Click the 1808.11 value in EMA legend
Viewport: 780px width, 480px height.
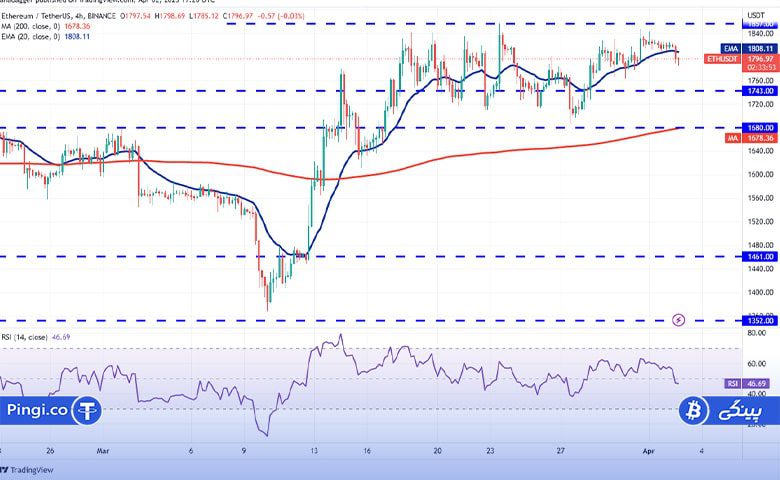point(77,36)
